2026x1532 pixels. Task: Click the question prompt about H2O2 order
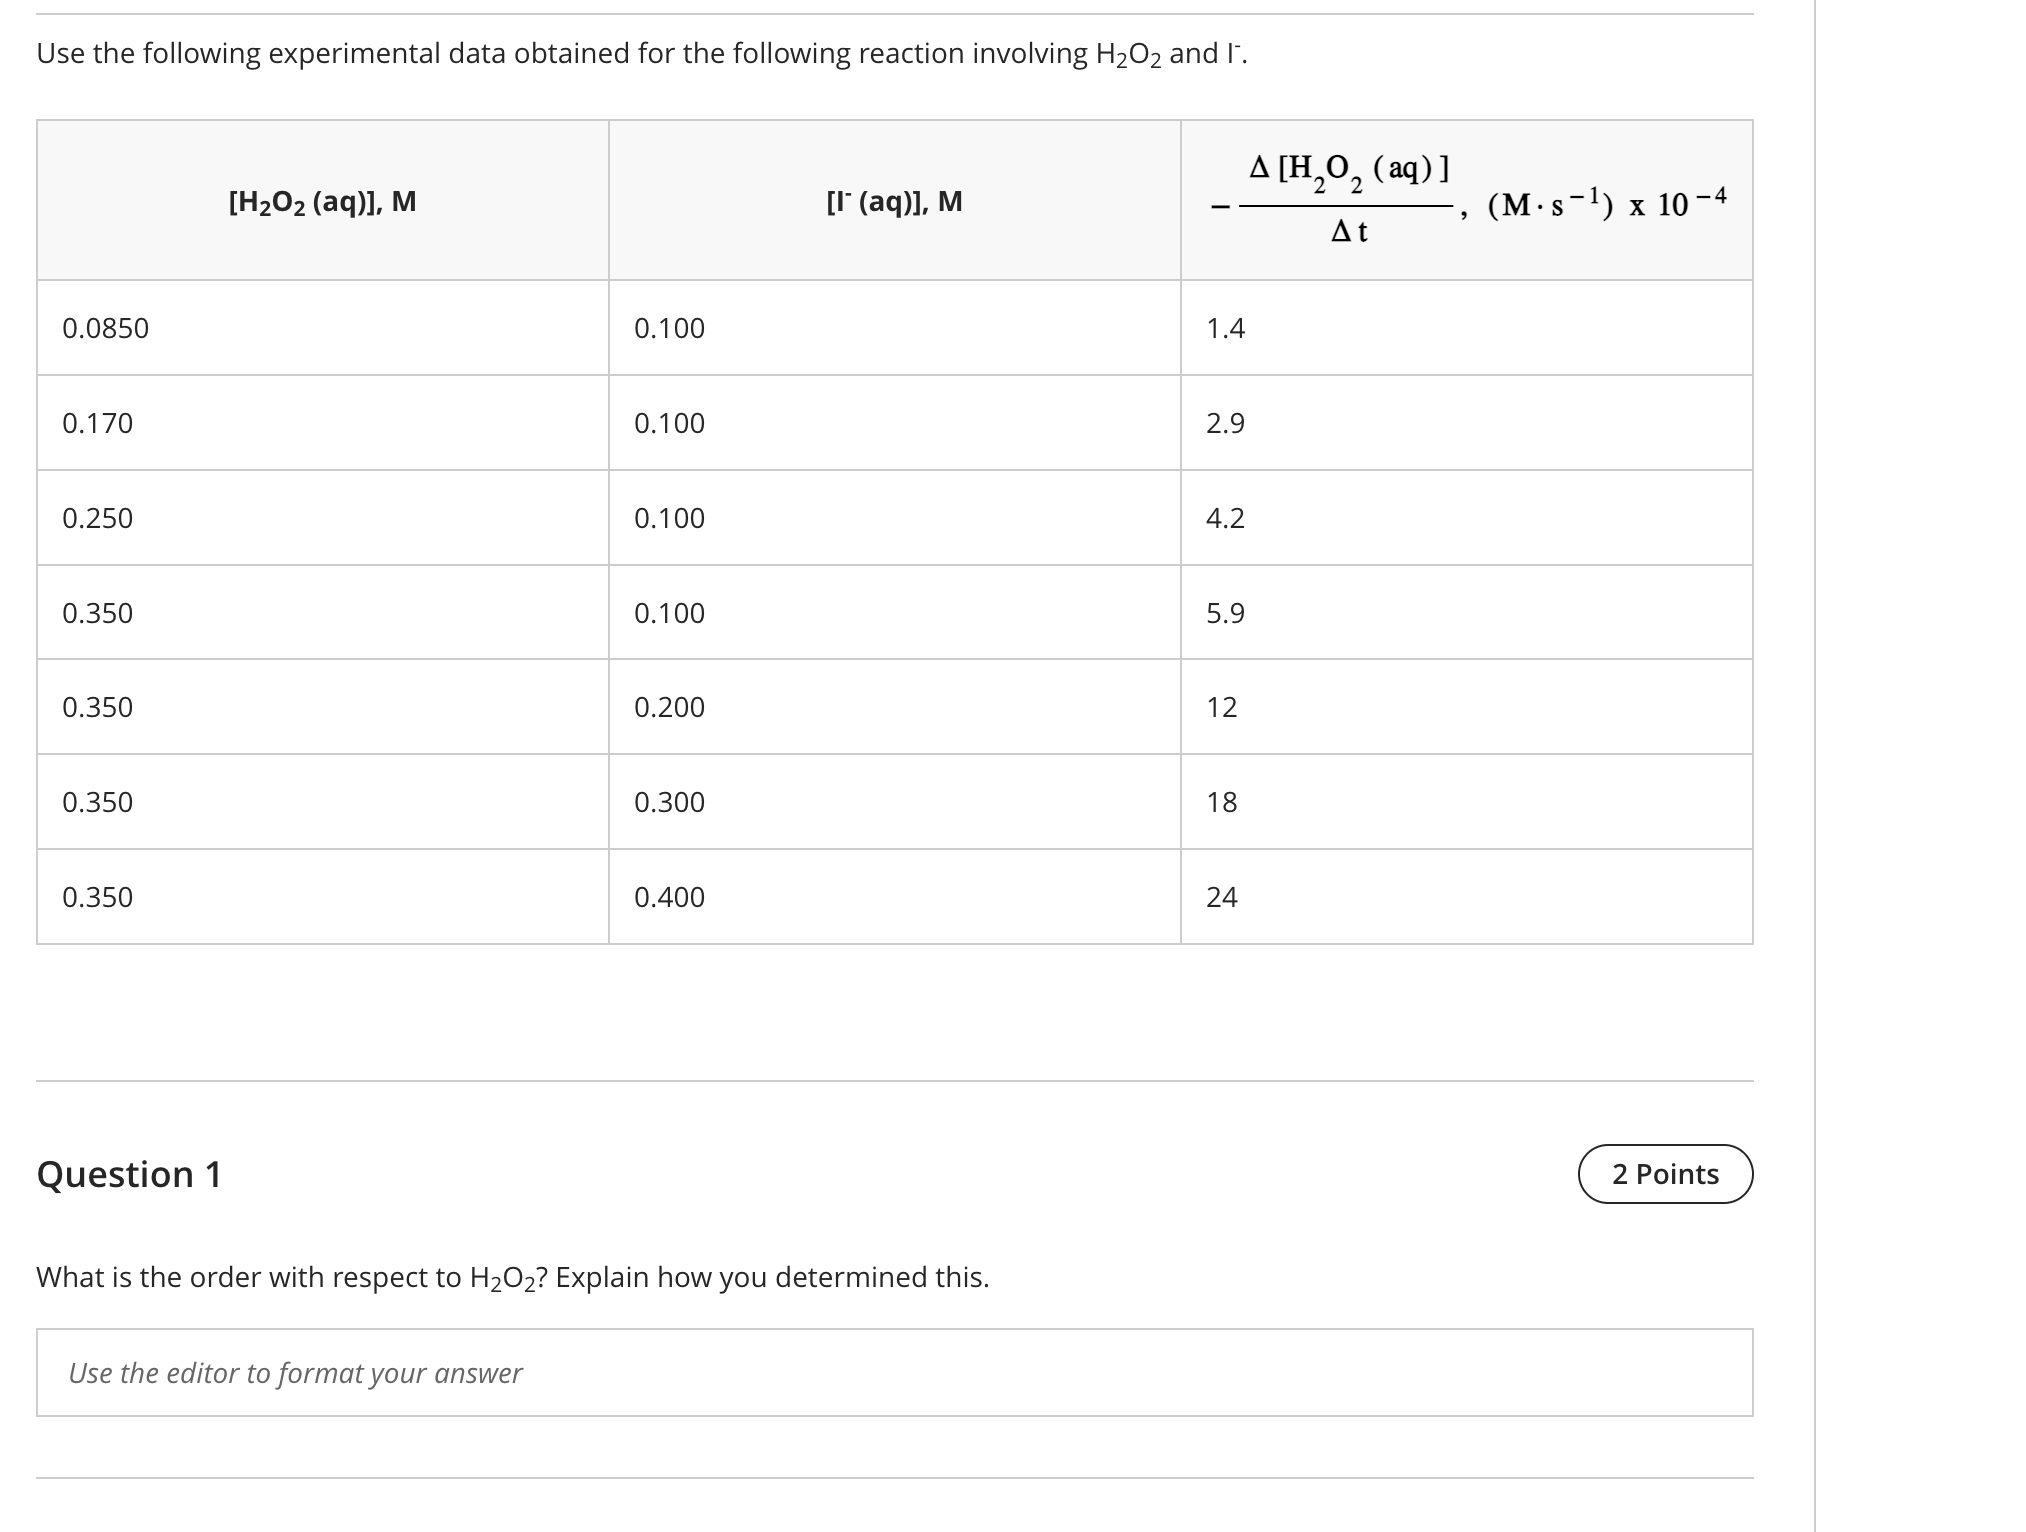(x=512, y=1276)
